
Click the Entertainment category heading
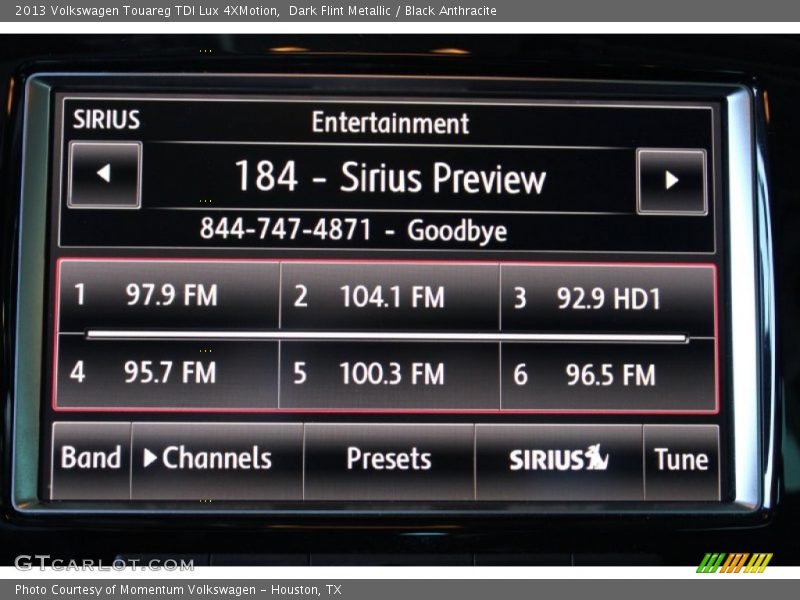coord(389,123)
